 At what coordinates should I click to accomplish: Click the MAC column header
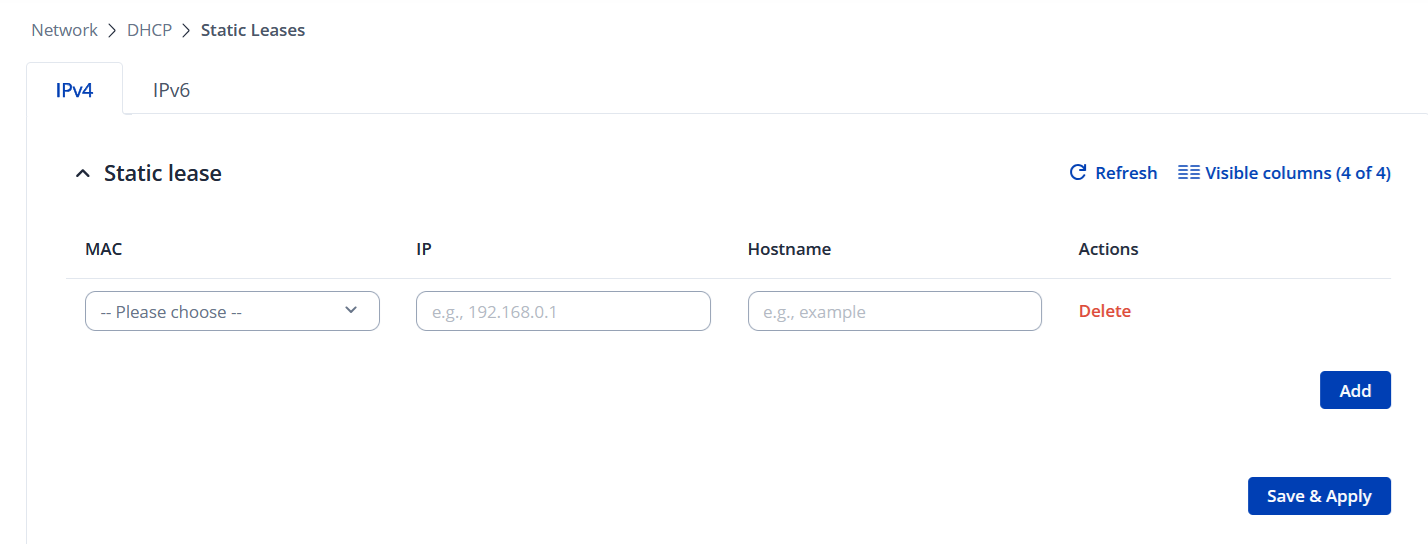[104, 249]
